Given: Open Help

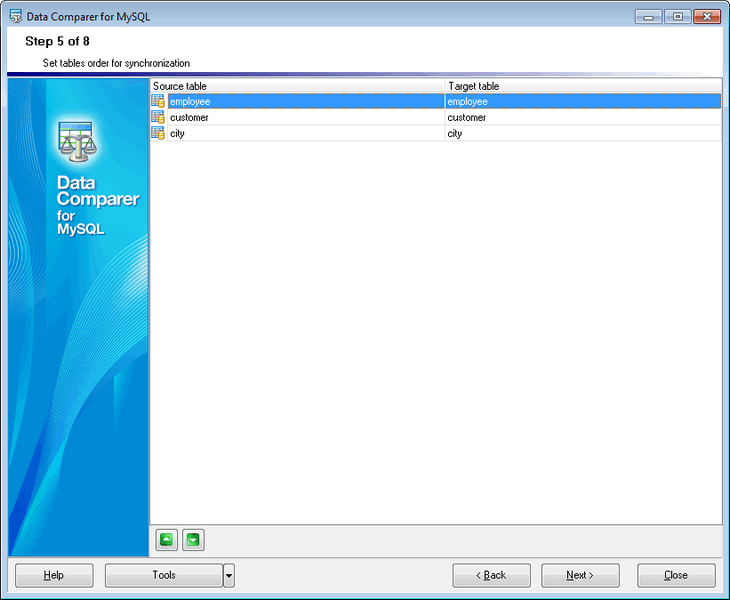Looking at the screenshot, I should (x=54, y=575).
